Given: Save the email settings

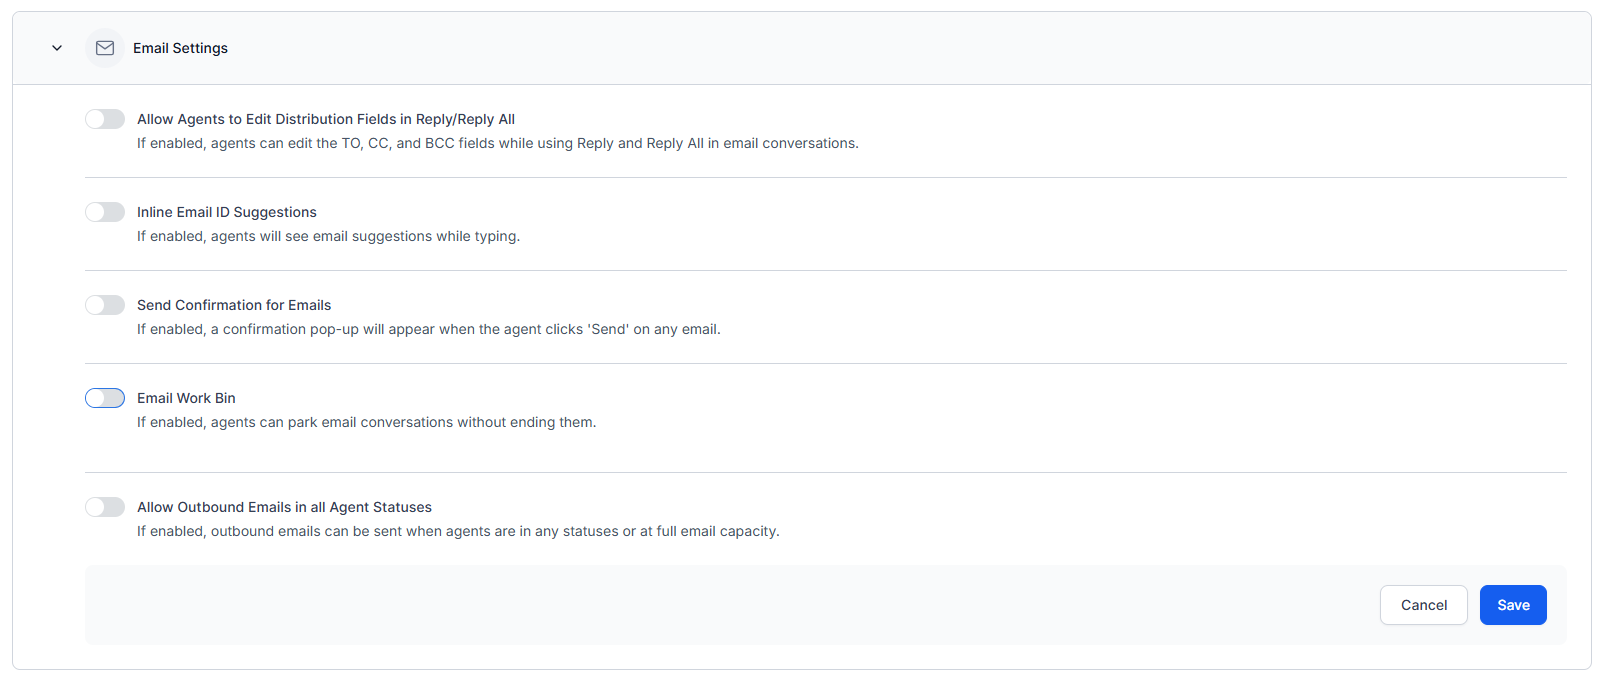Looking at the screenshot, I should click(x=1512, y=605).
